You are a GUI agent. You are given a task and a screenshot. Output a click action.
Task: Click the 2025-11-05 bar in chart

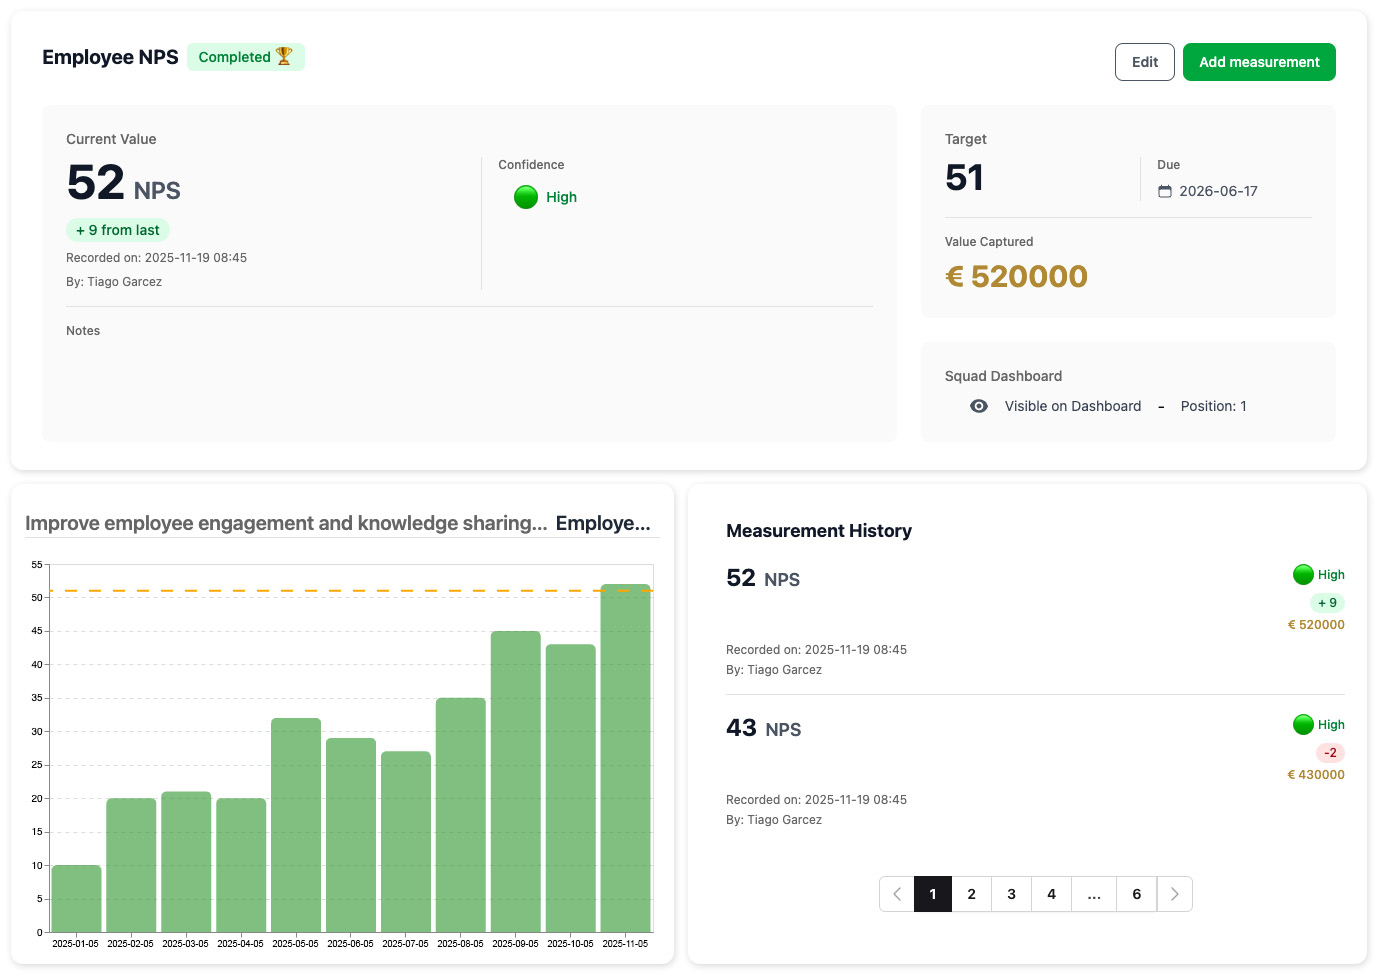tap(625, 758)
